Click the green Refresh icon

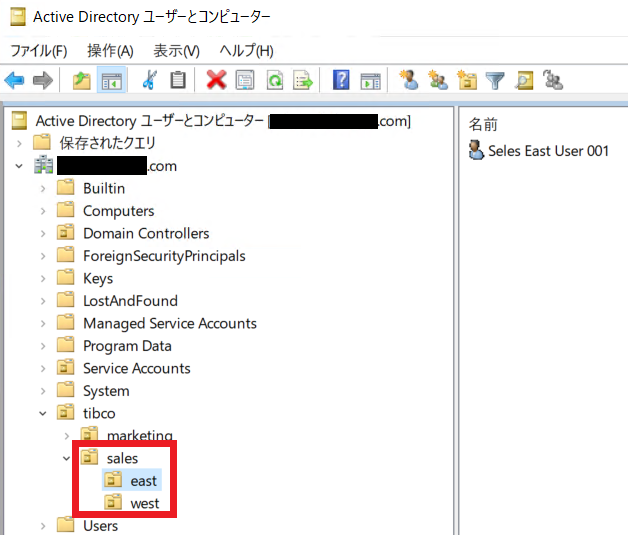275,80
